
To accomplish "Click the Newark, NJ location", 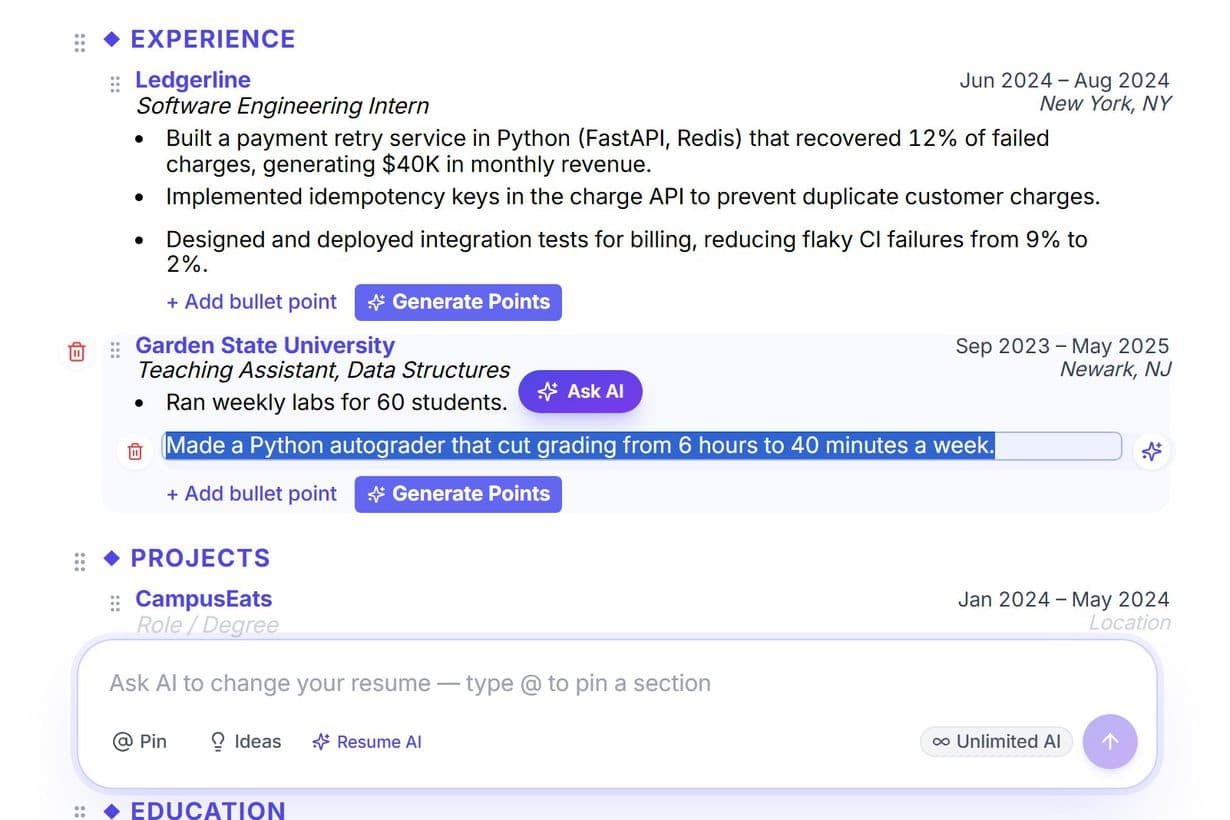I will 1116,369.
